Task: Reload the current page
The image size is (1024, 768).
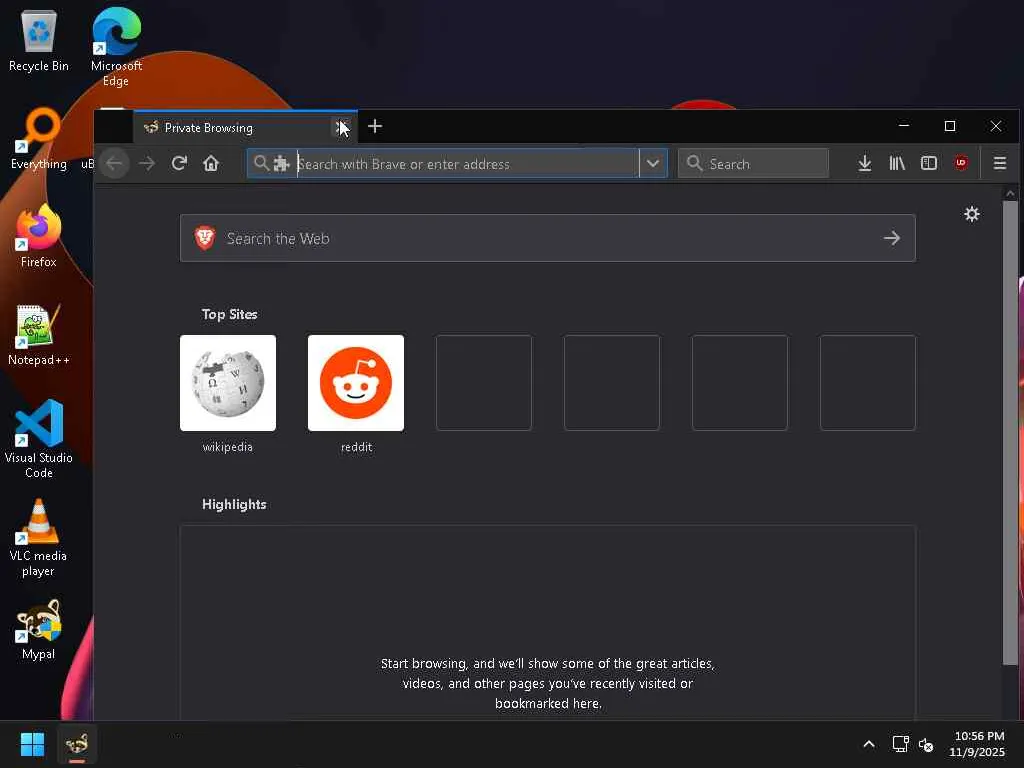Action: point(179,163)
